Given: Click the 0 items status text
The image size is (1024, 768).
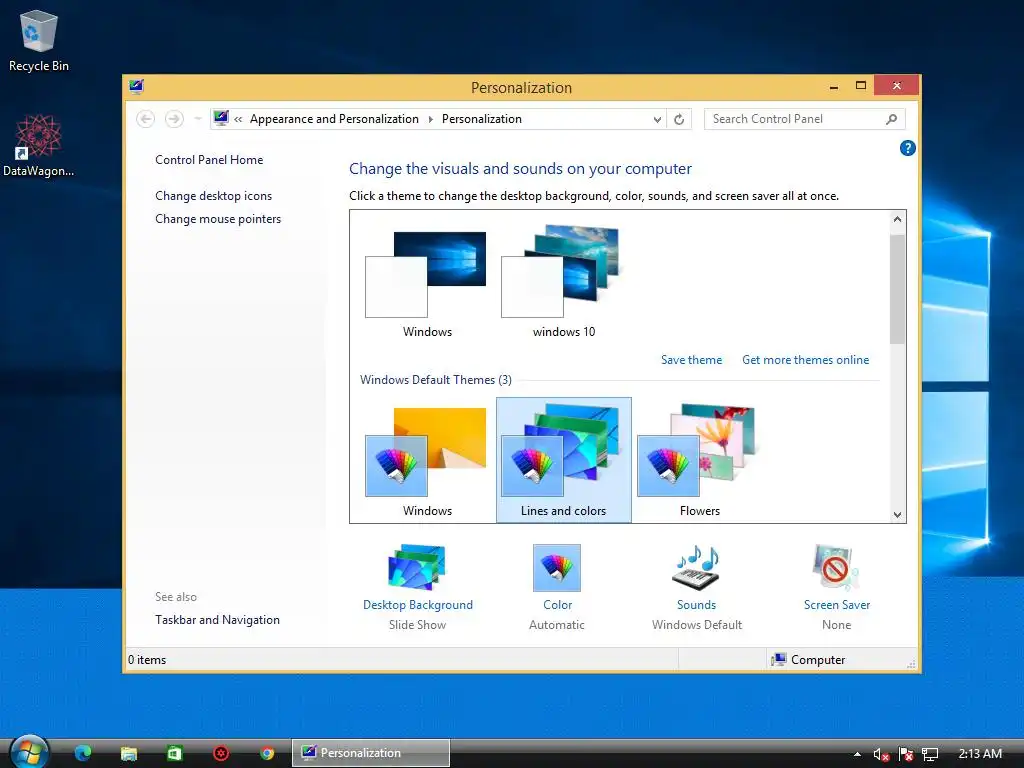Looking at the screenshot, I should pos(147,660).
